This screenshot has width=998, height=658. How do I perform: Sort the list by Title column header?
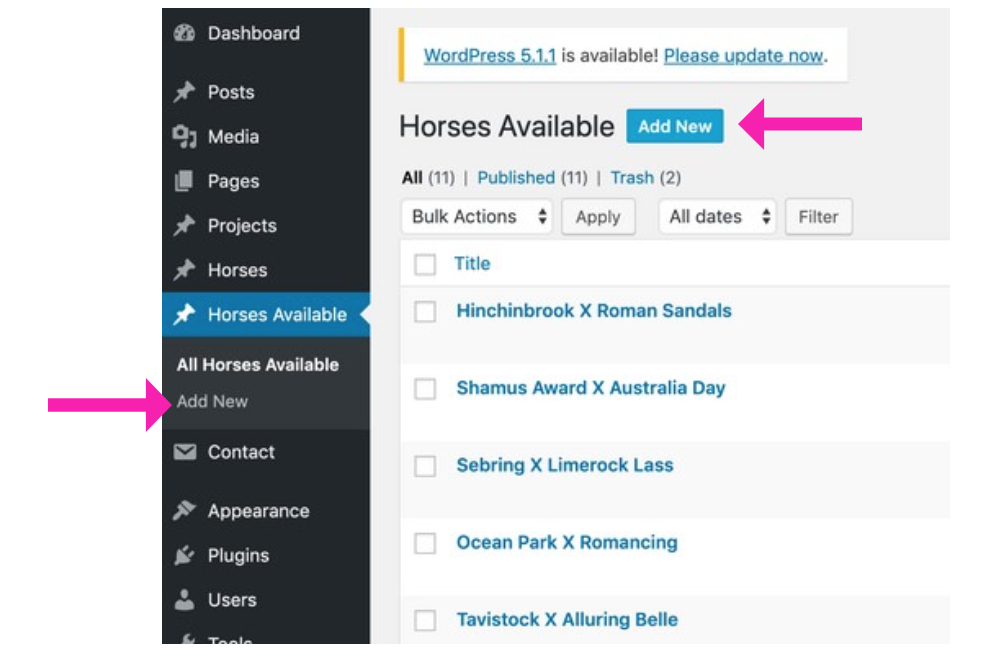click(472, 264)
